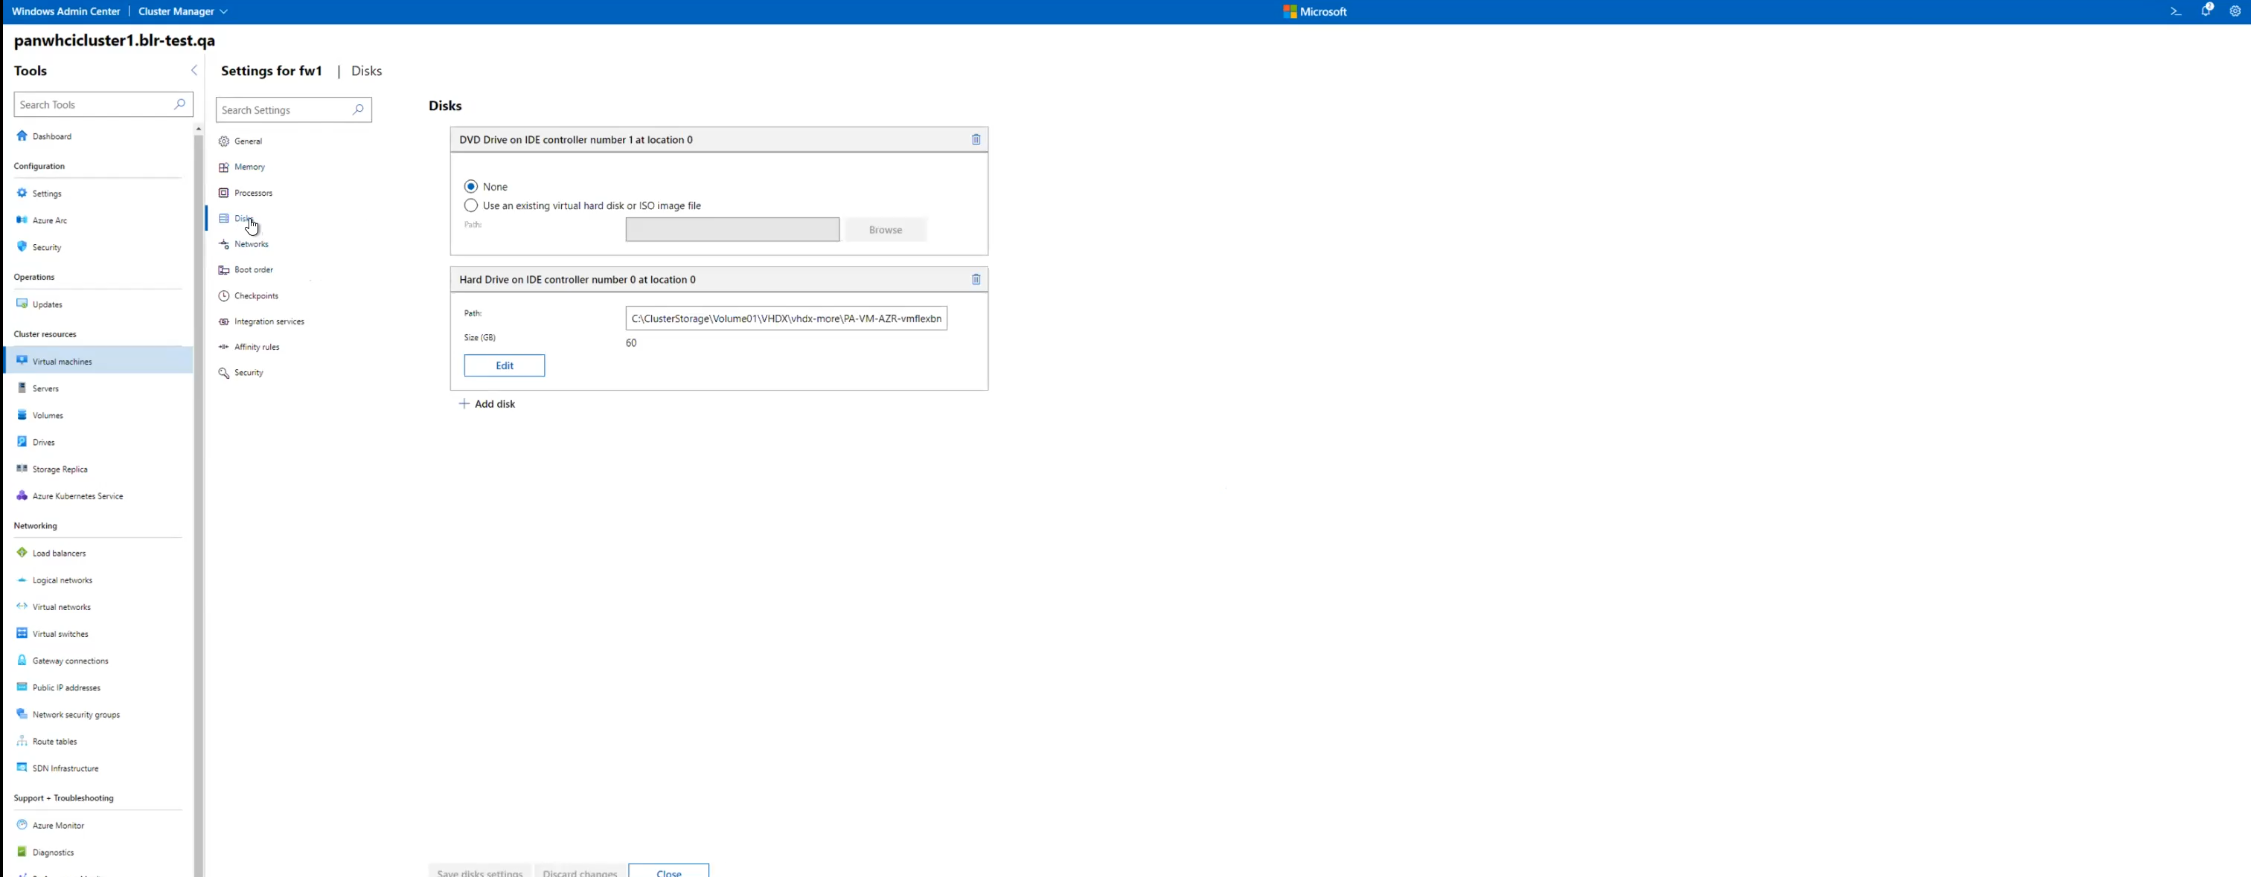2251x877 pixels.
Task: Click the Azure Kubernetes Service icon
Action: 22,495
